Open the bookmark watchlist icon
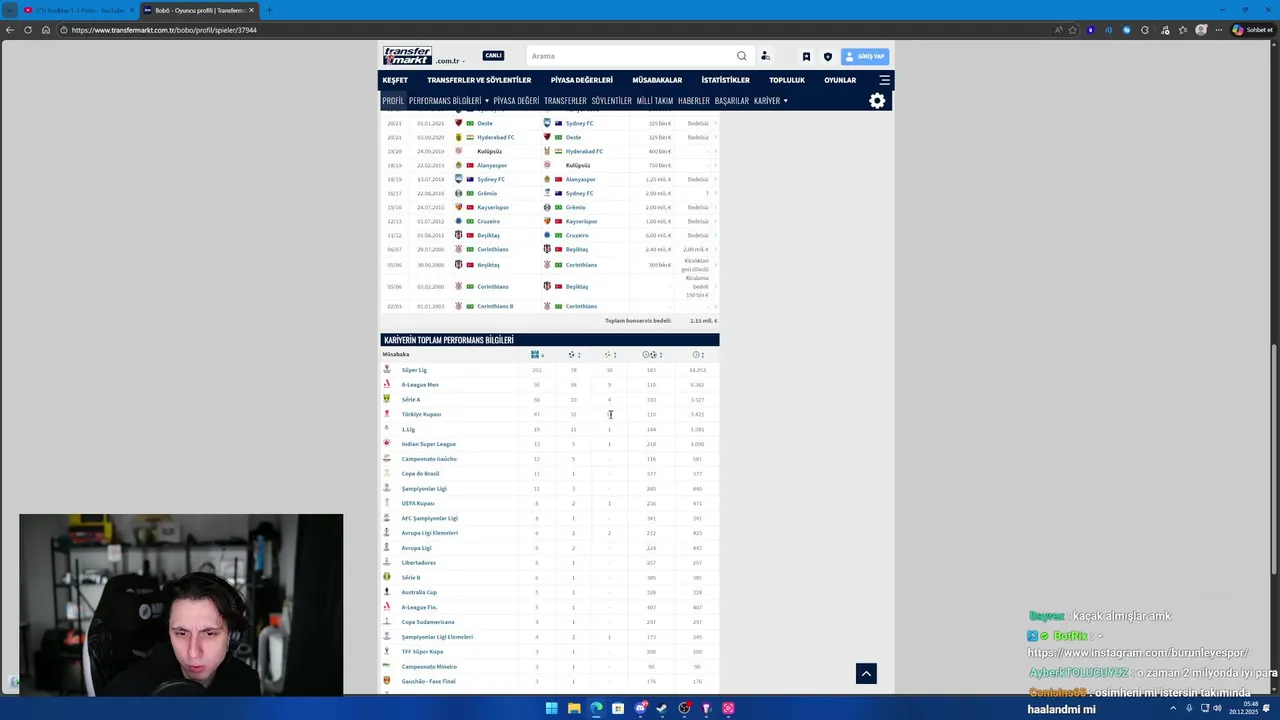 point(806,57)
